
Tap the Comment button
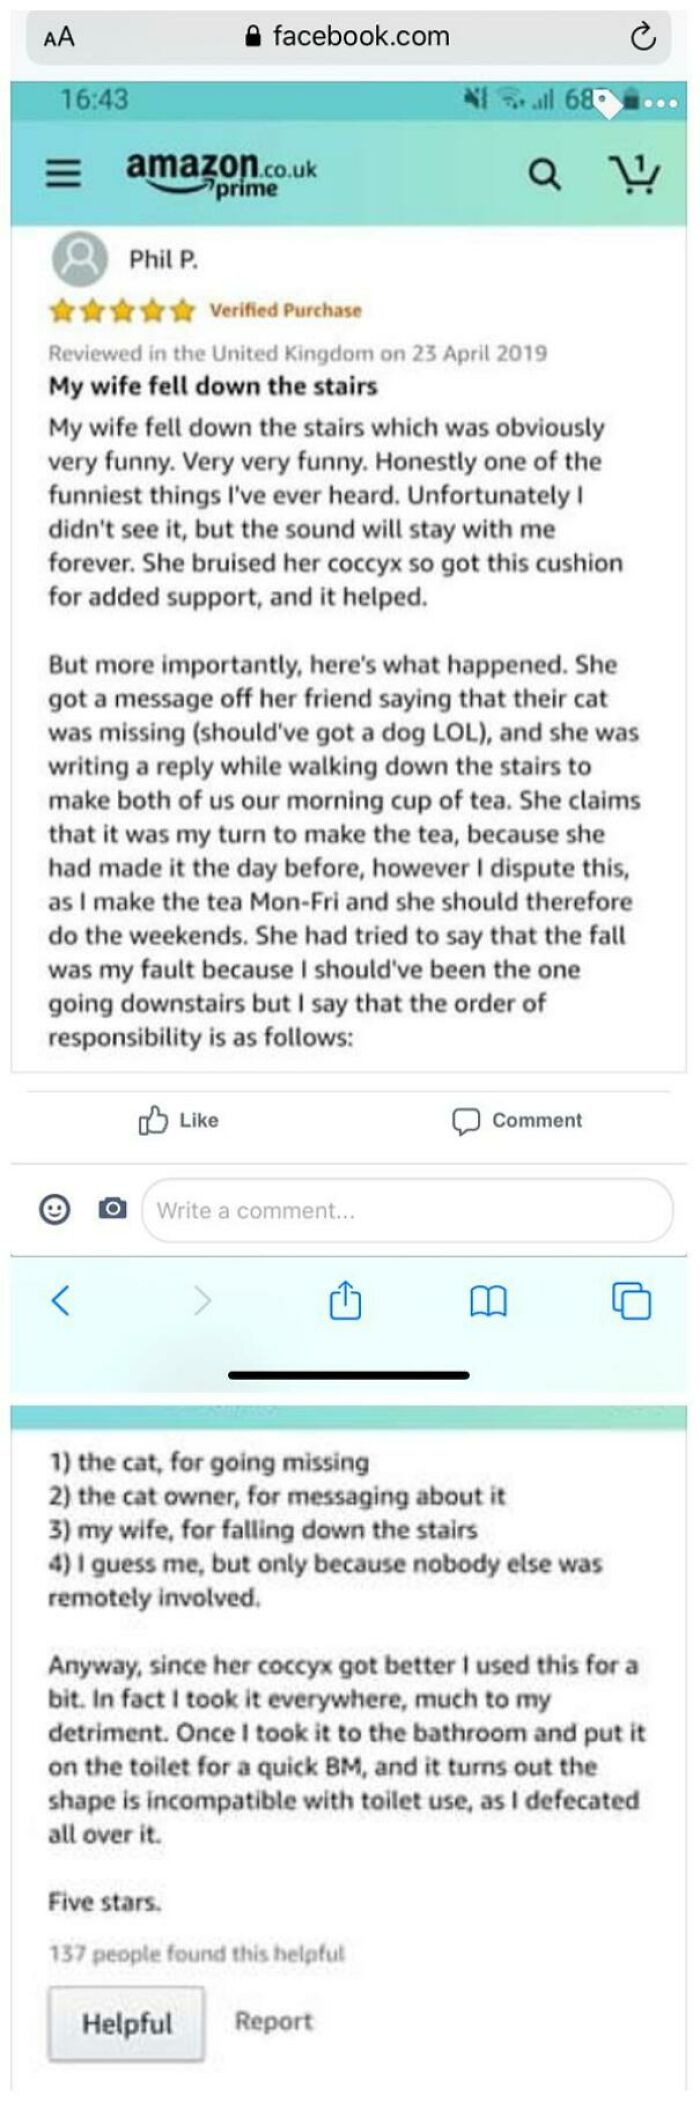tap(517, 1120)
